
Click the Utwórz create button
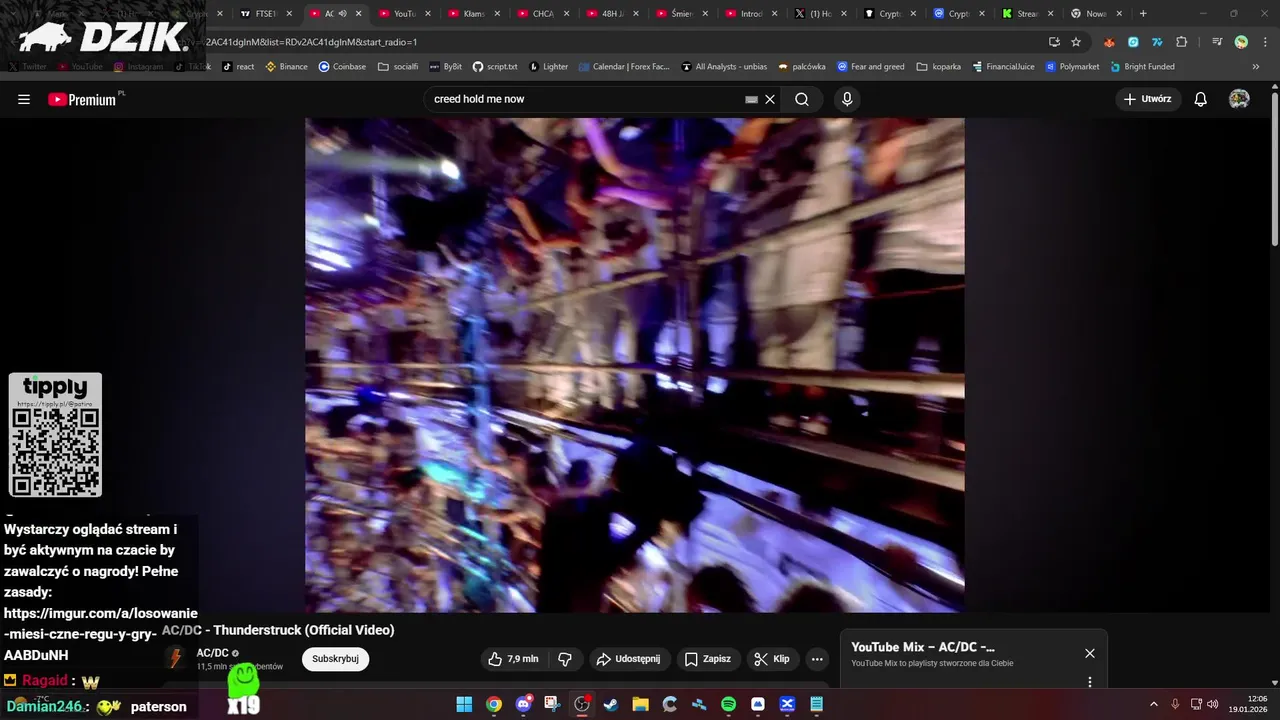click(x=1148, y=99)
